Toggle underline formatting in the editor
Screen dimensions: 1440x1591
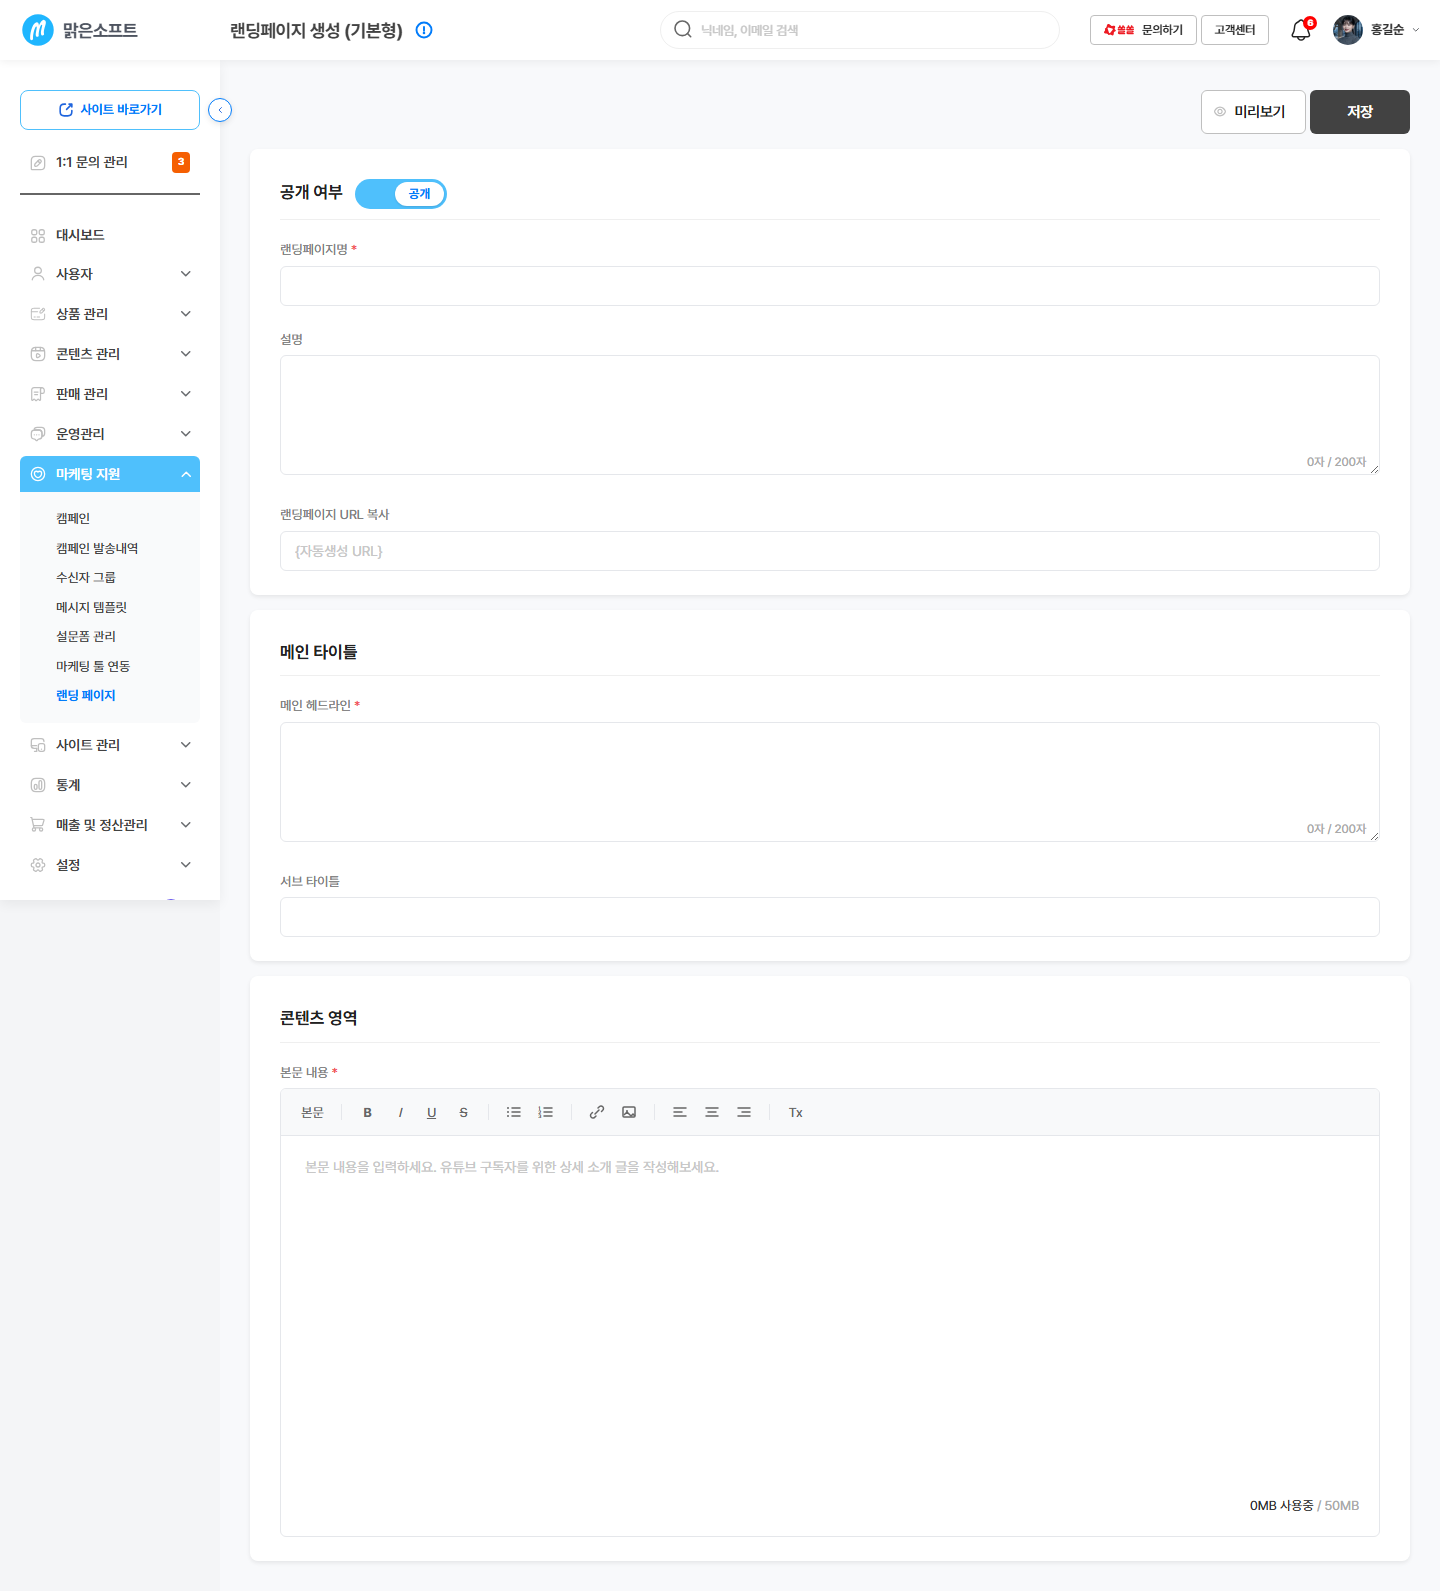click(432, 1112)
